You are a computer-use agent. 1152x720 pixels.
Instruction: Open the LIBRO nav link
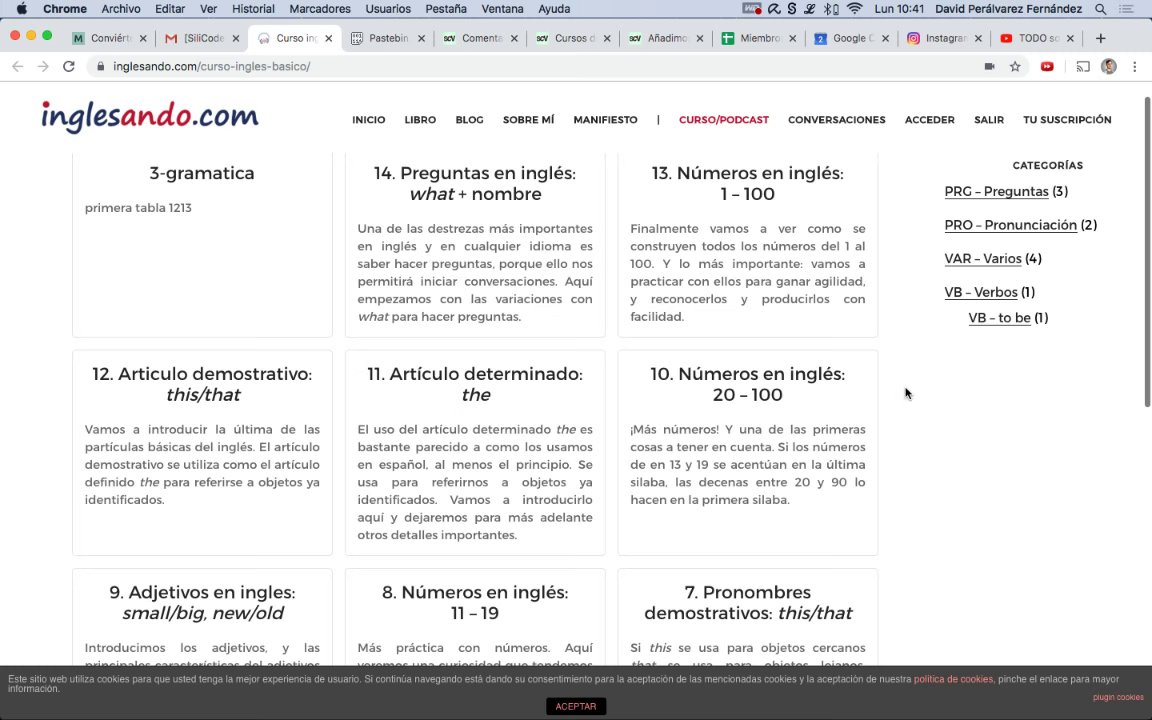(420, 120)
